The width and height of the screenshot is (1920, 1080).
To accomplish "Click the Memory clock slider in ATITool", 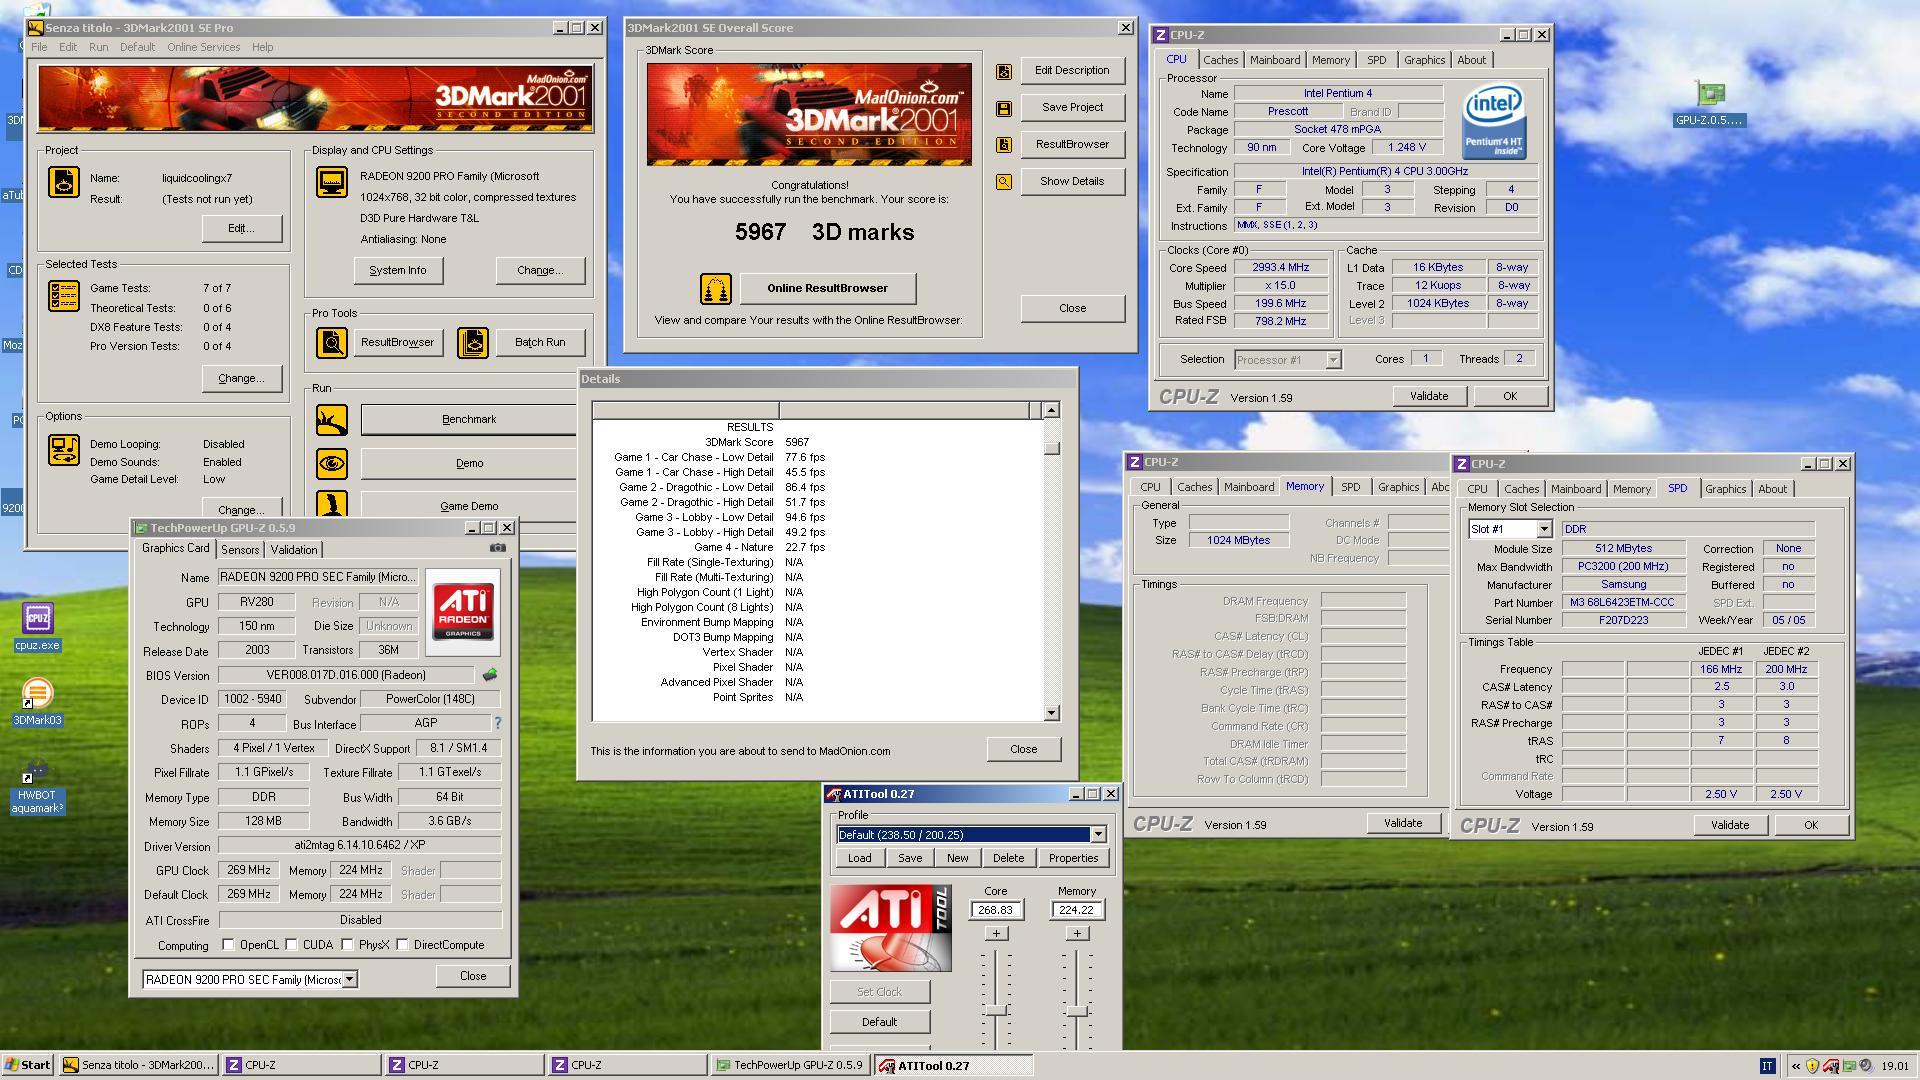I will (1076, 1011).
